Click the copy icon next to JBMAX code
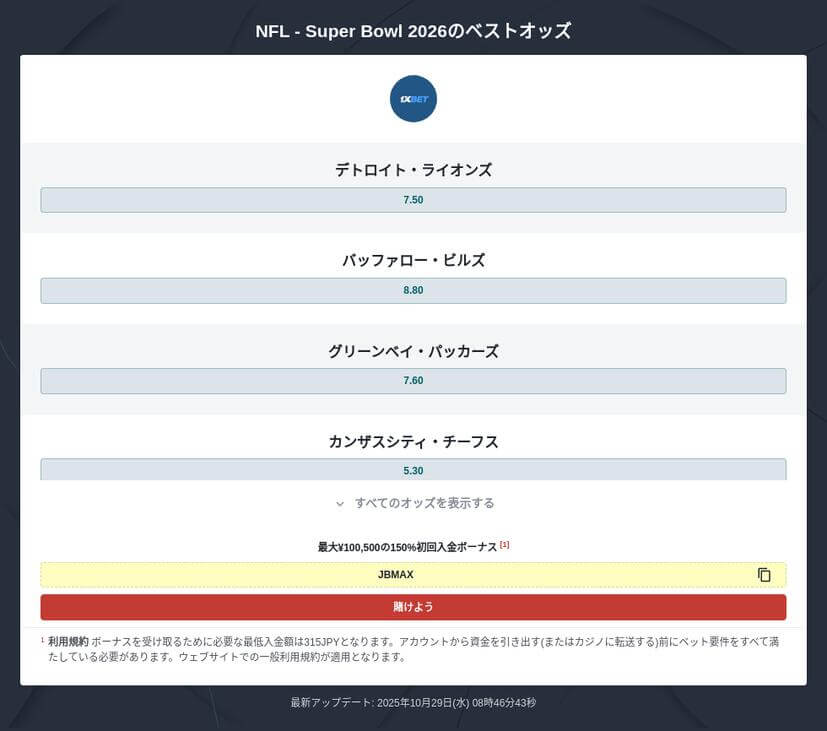Viewport: 827px width, 731px height. [764, 574]
